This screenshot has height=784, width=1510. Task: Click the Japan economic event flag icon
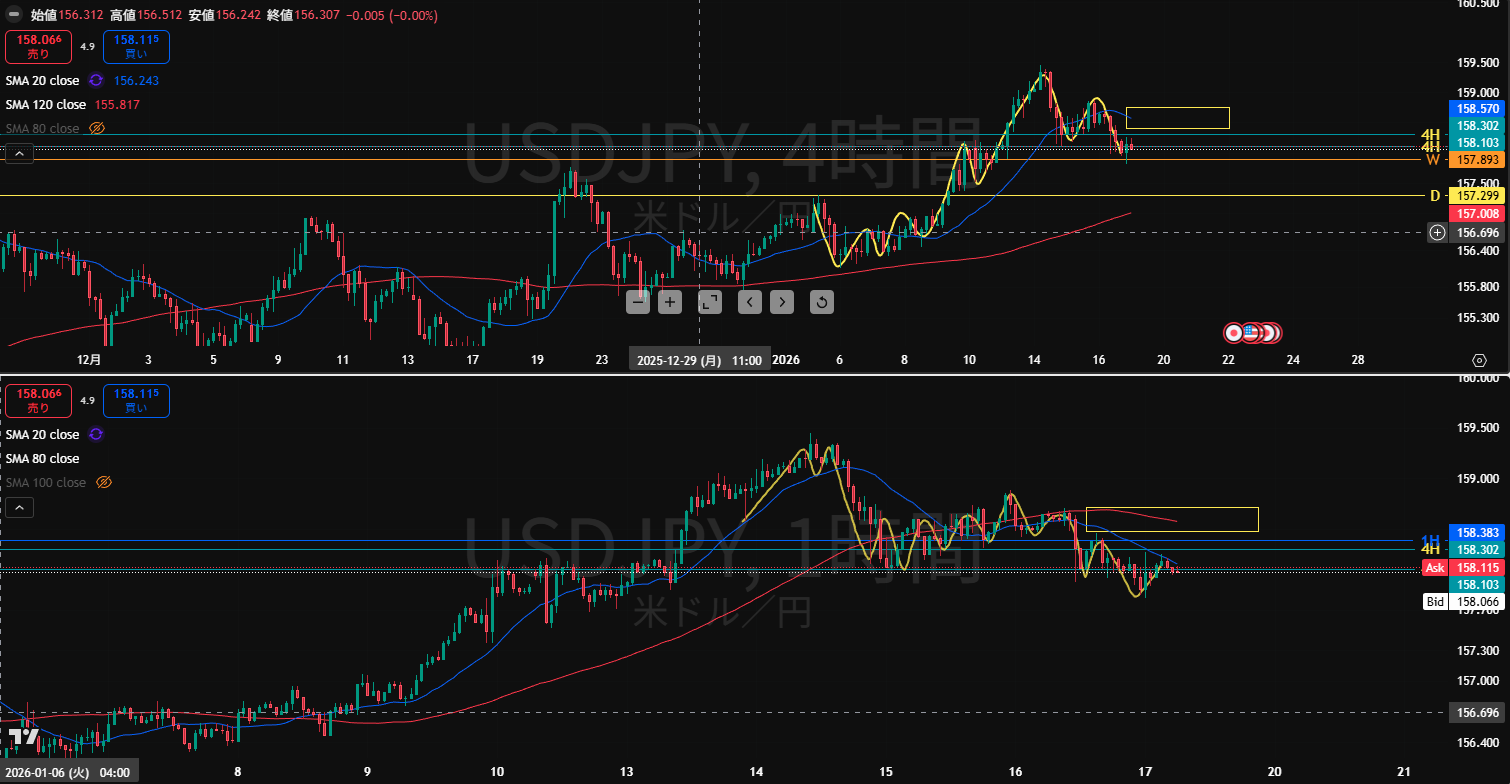point(1235,332)
